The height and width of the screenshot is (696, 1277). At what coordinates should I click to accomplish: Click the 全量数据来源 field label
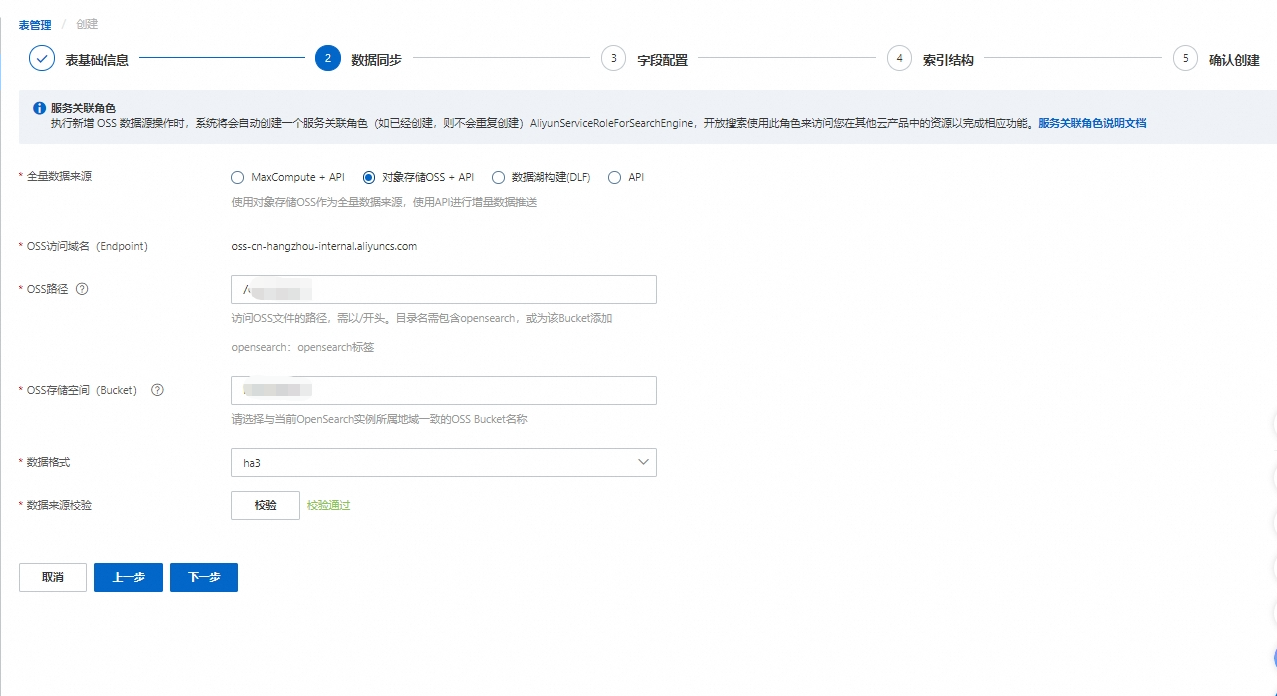(x=59, y=176)
